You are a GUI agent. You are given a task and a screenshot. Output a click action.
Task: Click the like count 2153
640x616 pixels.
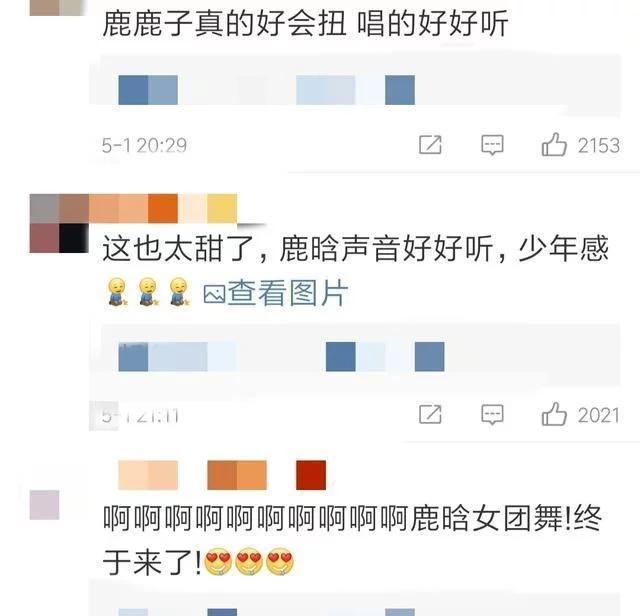(x=599, y=145)
